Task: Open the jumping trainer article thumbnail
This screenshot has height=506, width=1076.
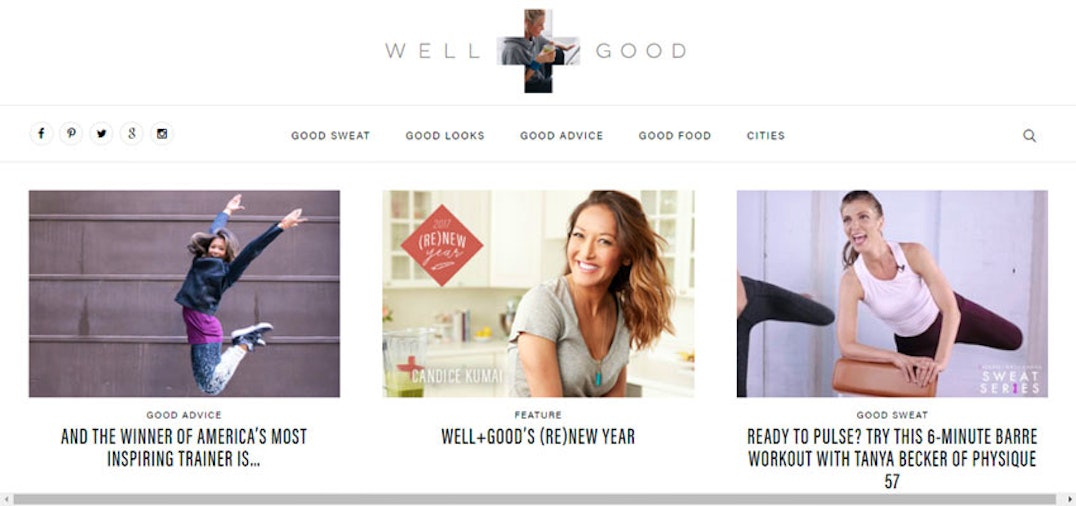Action: click(x=184, y=294)
